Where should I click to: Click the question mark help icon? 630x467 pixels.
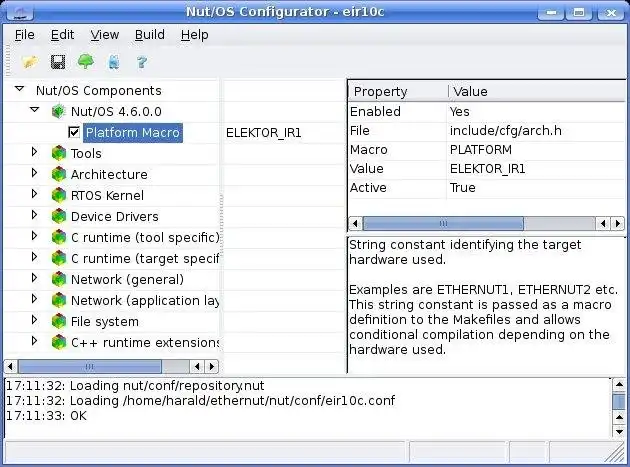[x=142, y=62]
